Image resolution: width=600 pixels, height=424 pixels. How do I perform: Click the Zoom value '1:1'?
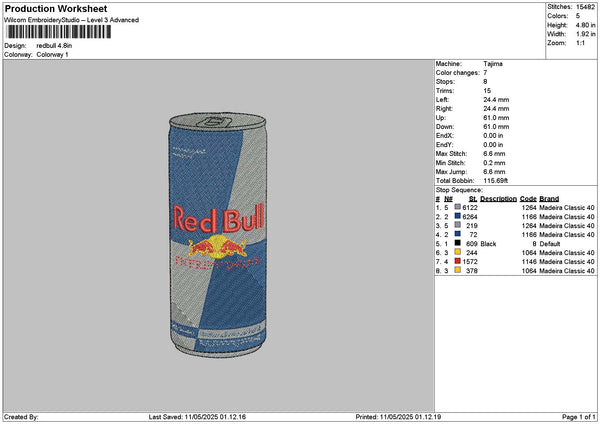coord(580,43)
